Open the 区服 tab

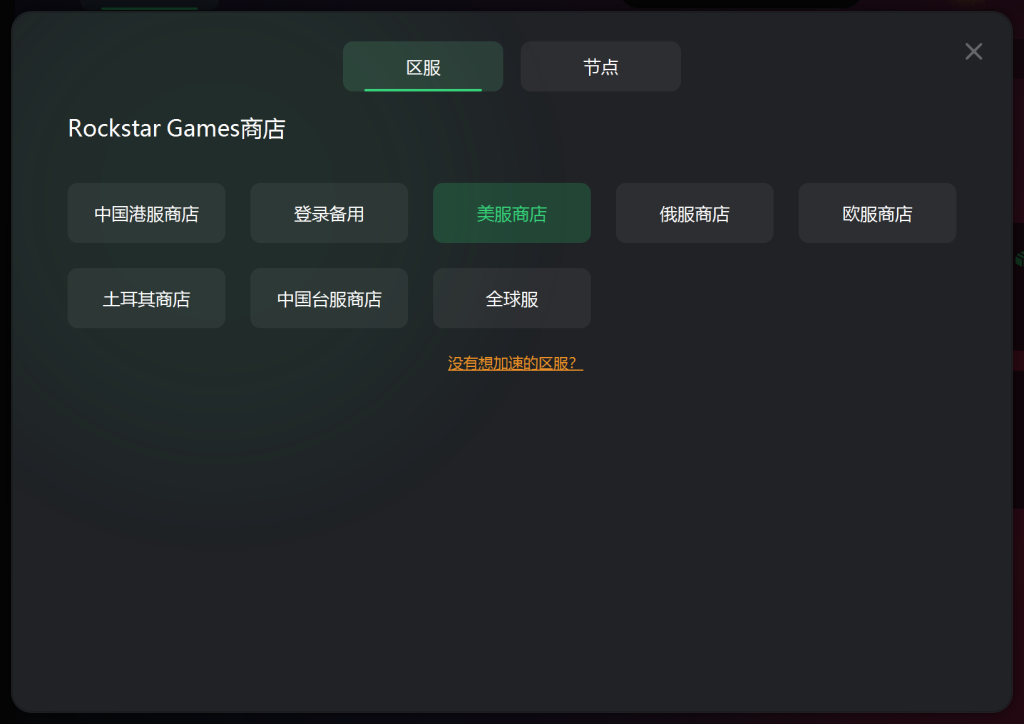pos(423,67)
